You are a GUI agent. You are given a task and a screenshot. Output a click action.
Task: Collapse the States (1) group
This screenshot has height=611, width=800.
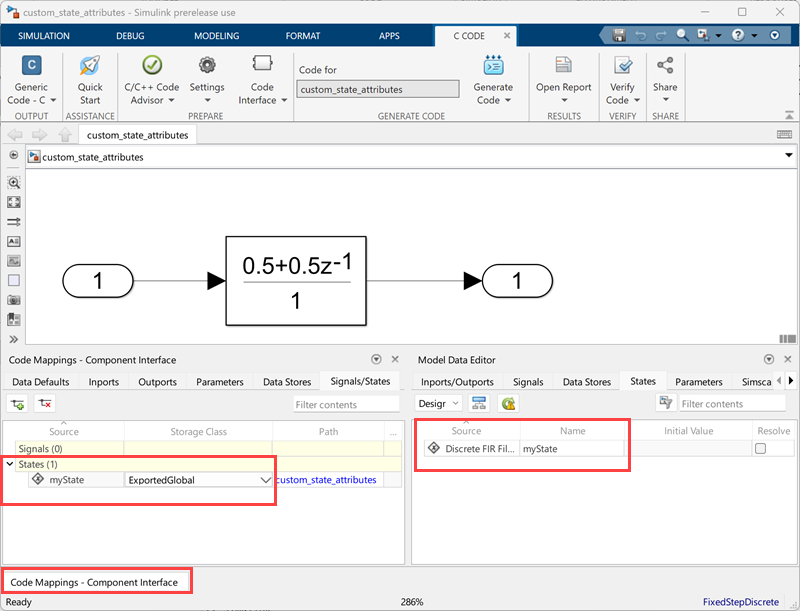[10, 463]
